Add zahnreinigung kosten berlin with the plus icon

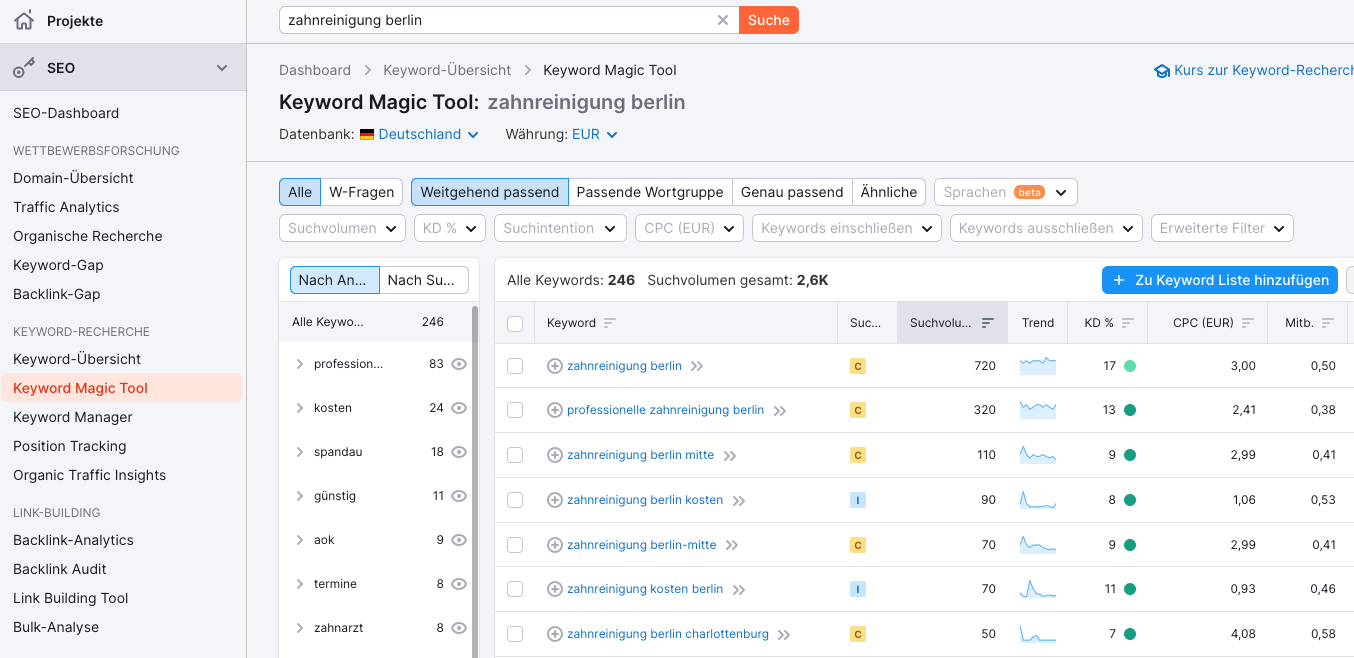click(x=555, y=589)
